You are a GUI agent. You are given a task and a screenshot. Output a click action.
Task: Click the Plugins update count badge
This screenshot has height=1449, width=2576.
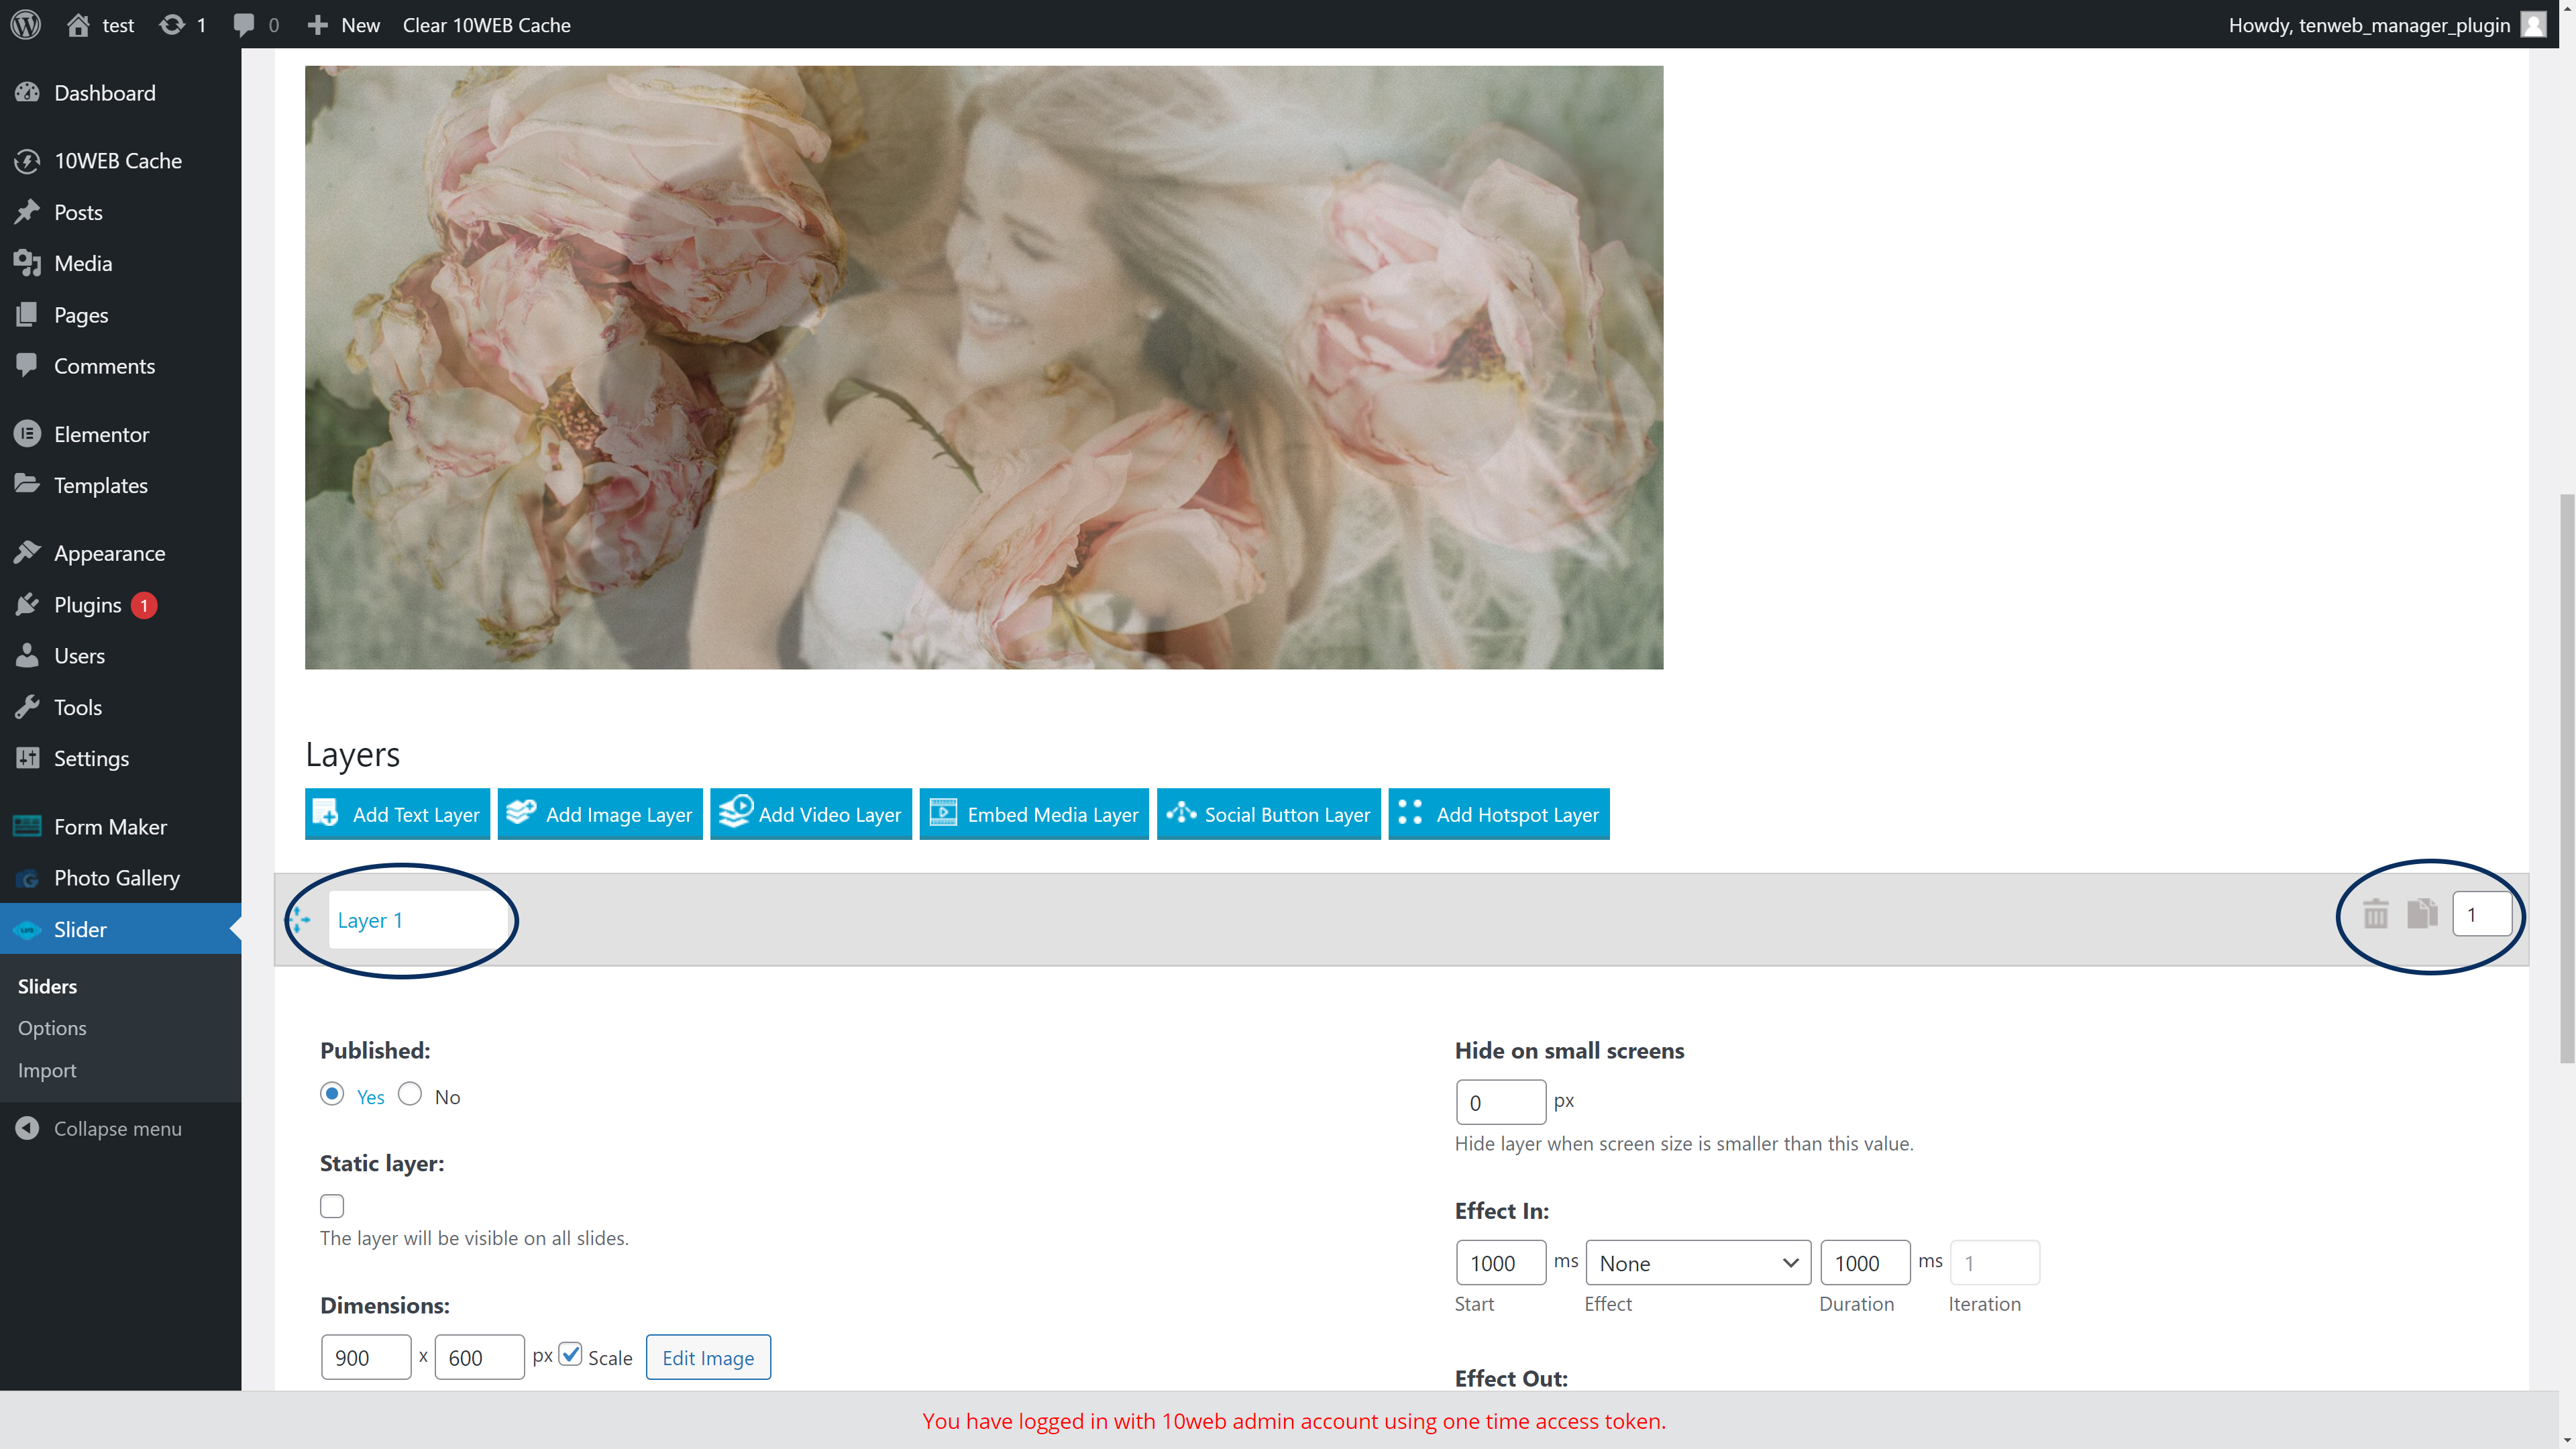[x=144, y=605]
